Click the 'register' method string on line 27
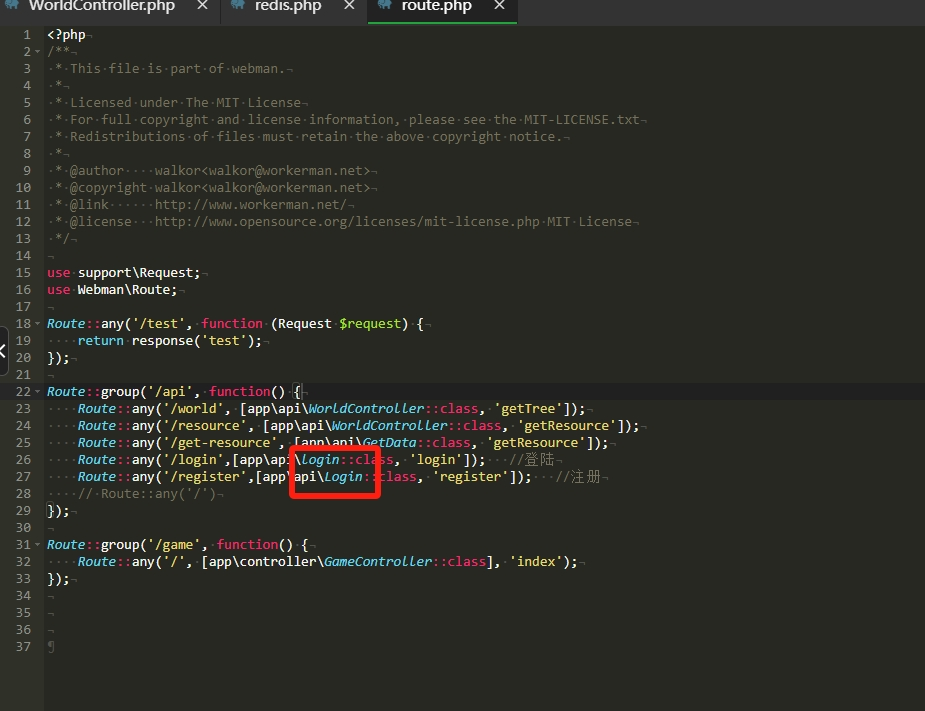This screenshot has height=711, width=925. point(471,477)
